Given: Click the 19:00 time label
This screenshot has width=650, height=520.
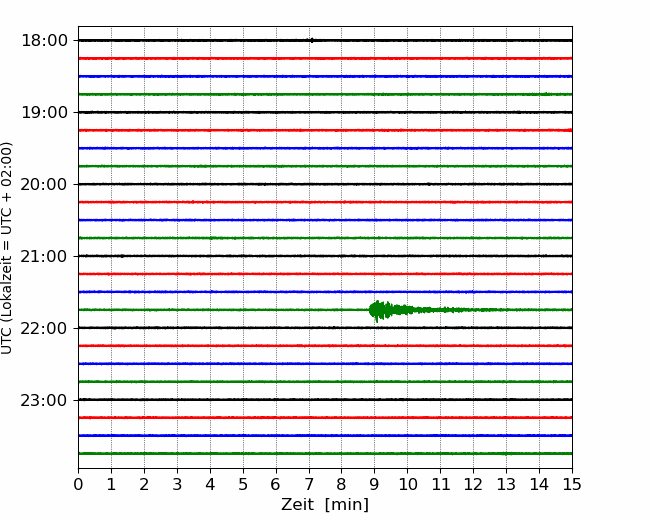Looking at the screenshot, I should click(x=44, y=112).
